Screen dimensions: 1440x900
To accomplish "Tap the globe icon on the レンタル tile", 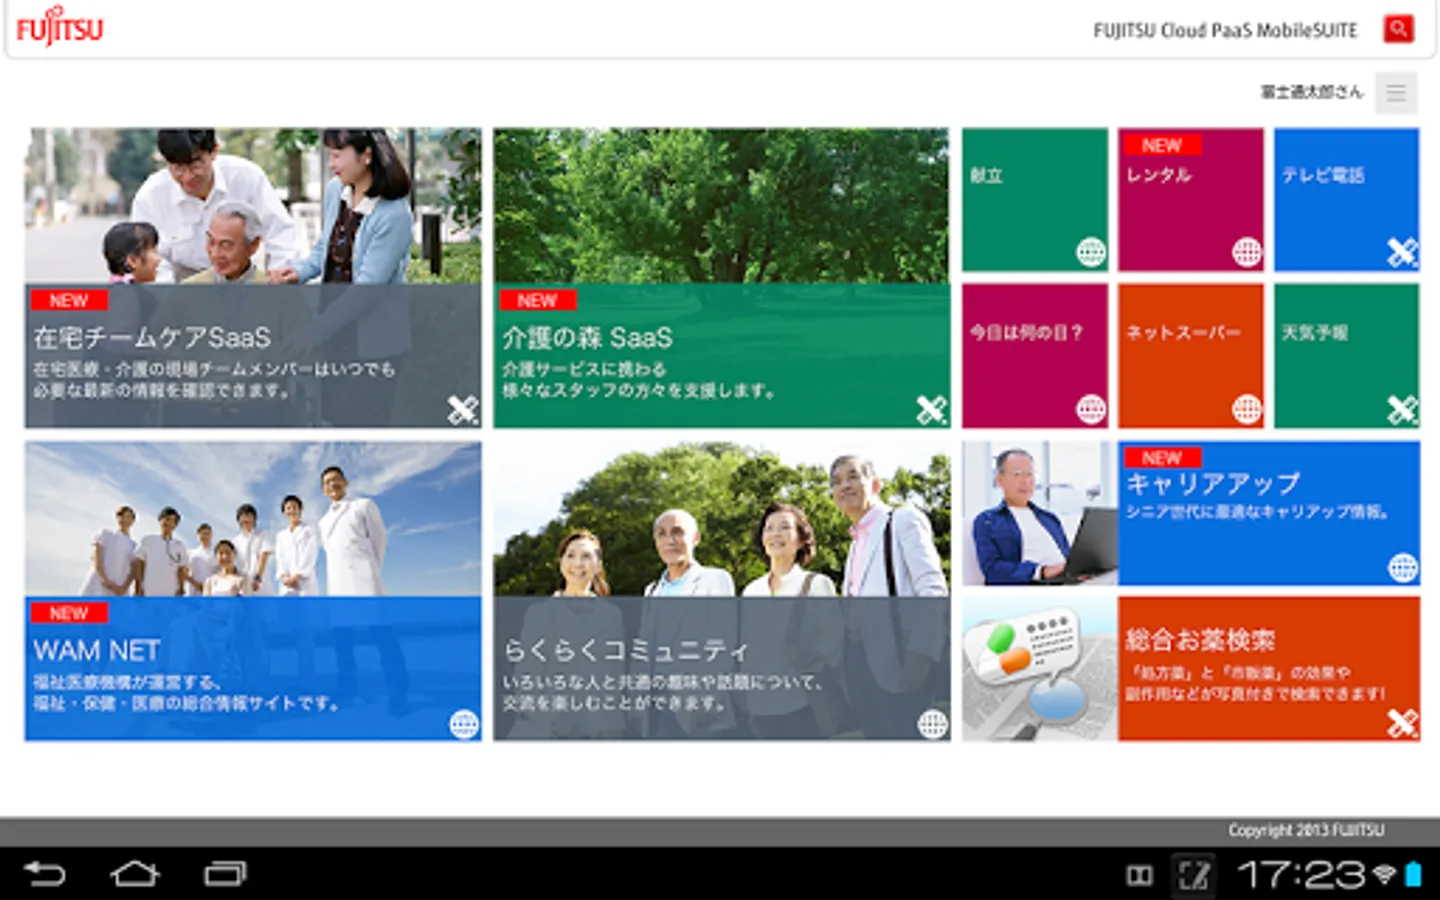I will click(x=1246, y=252).
